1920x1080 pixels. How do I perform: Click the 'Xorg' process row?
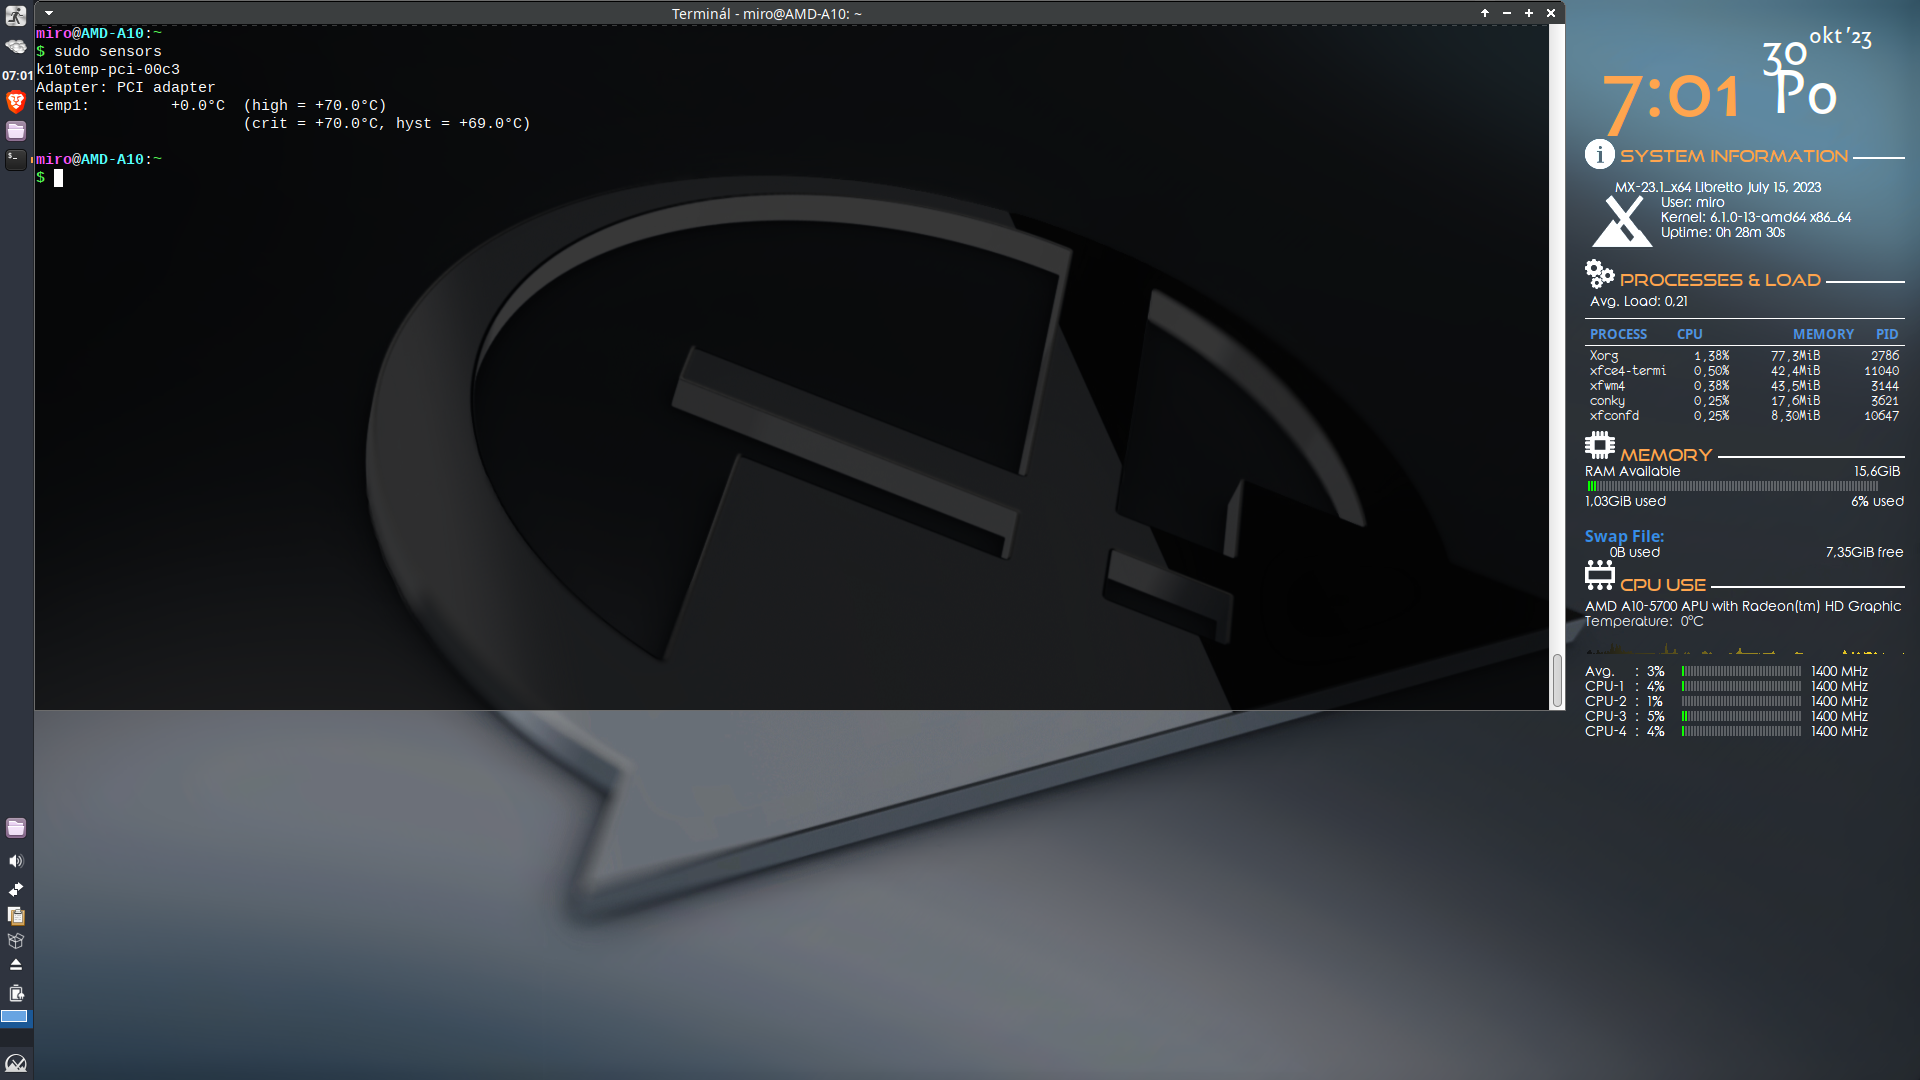pos(1744,356)
